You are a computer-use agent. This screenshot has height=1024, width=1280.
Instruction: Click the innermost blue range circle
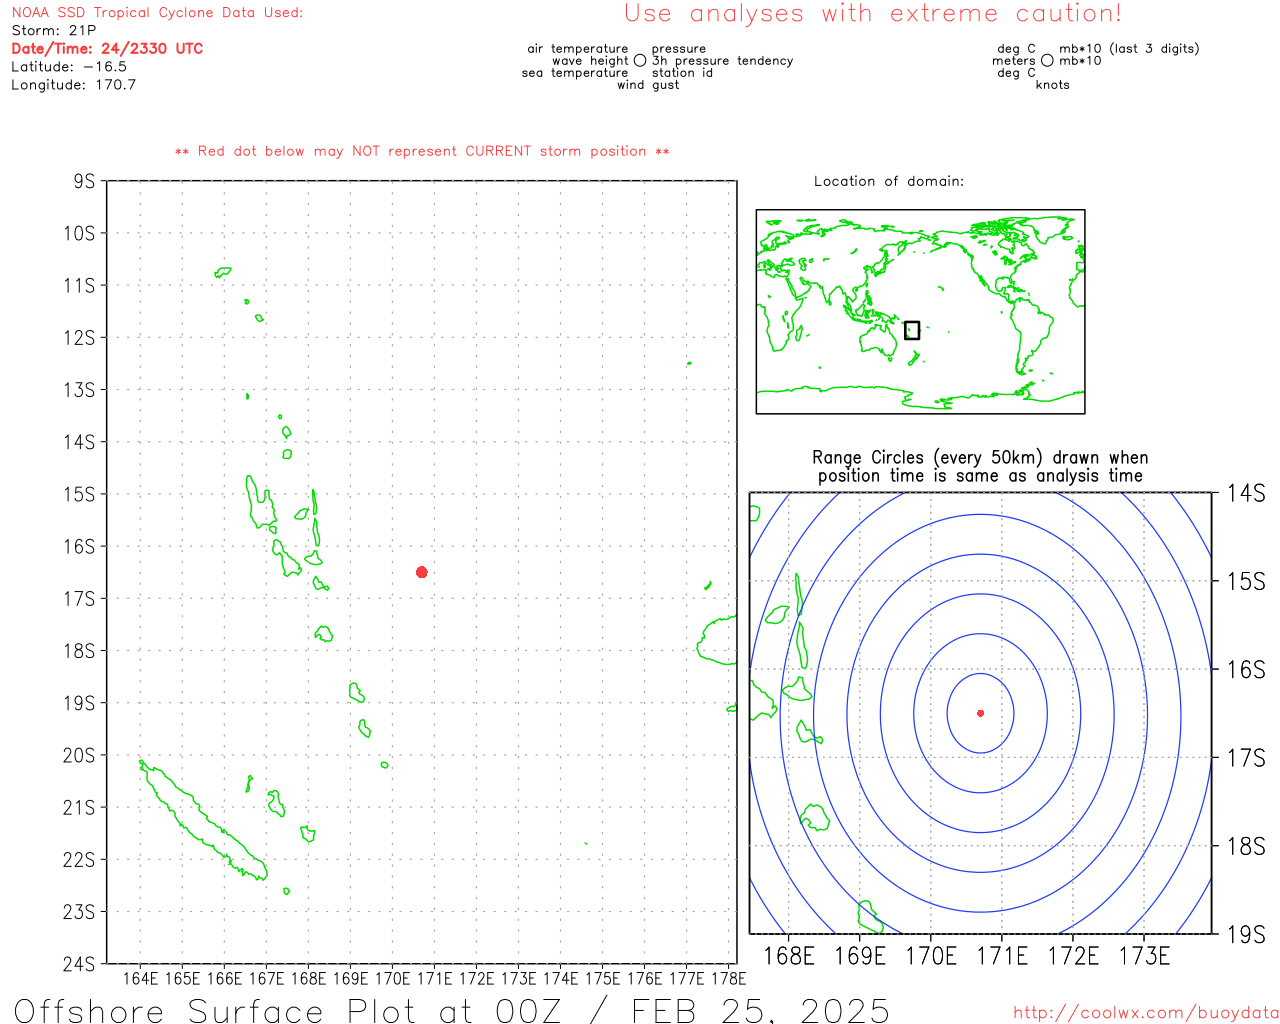(980, 713)
